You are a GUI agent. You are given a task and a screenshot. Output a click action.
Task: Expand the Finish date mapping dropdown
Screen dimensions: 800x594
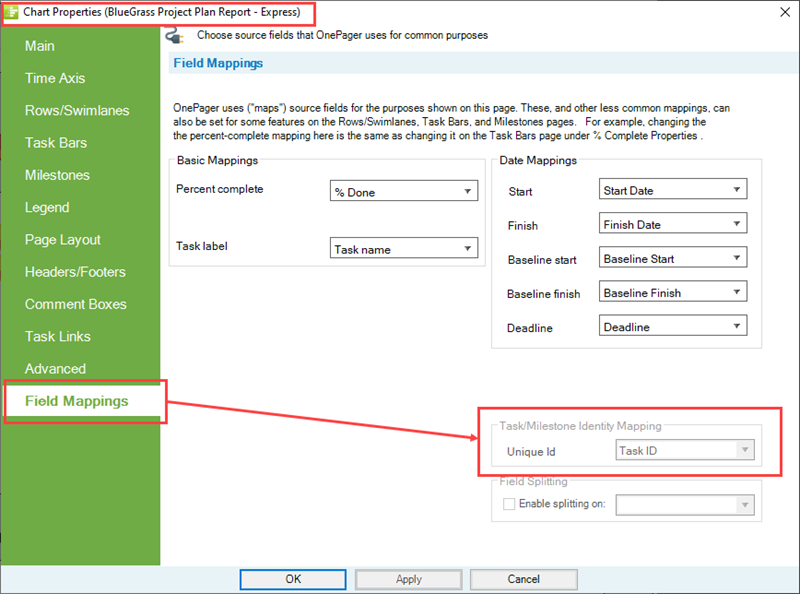(x=673, y=224)
